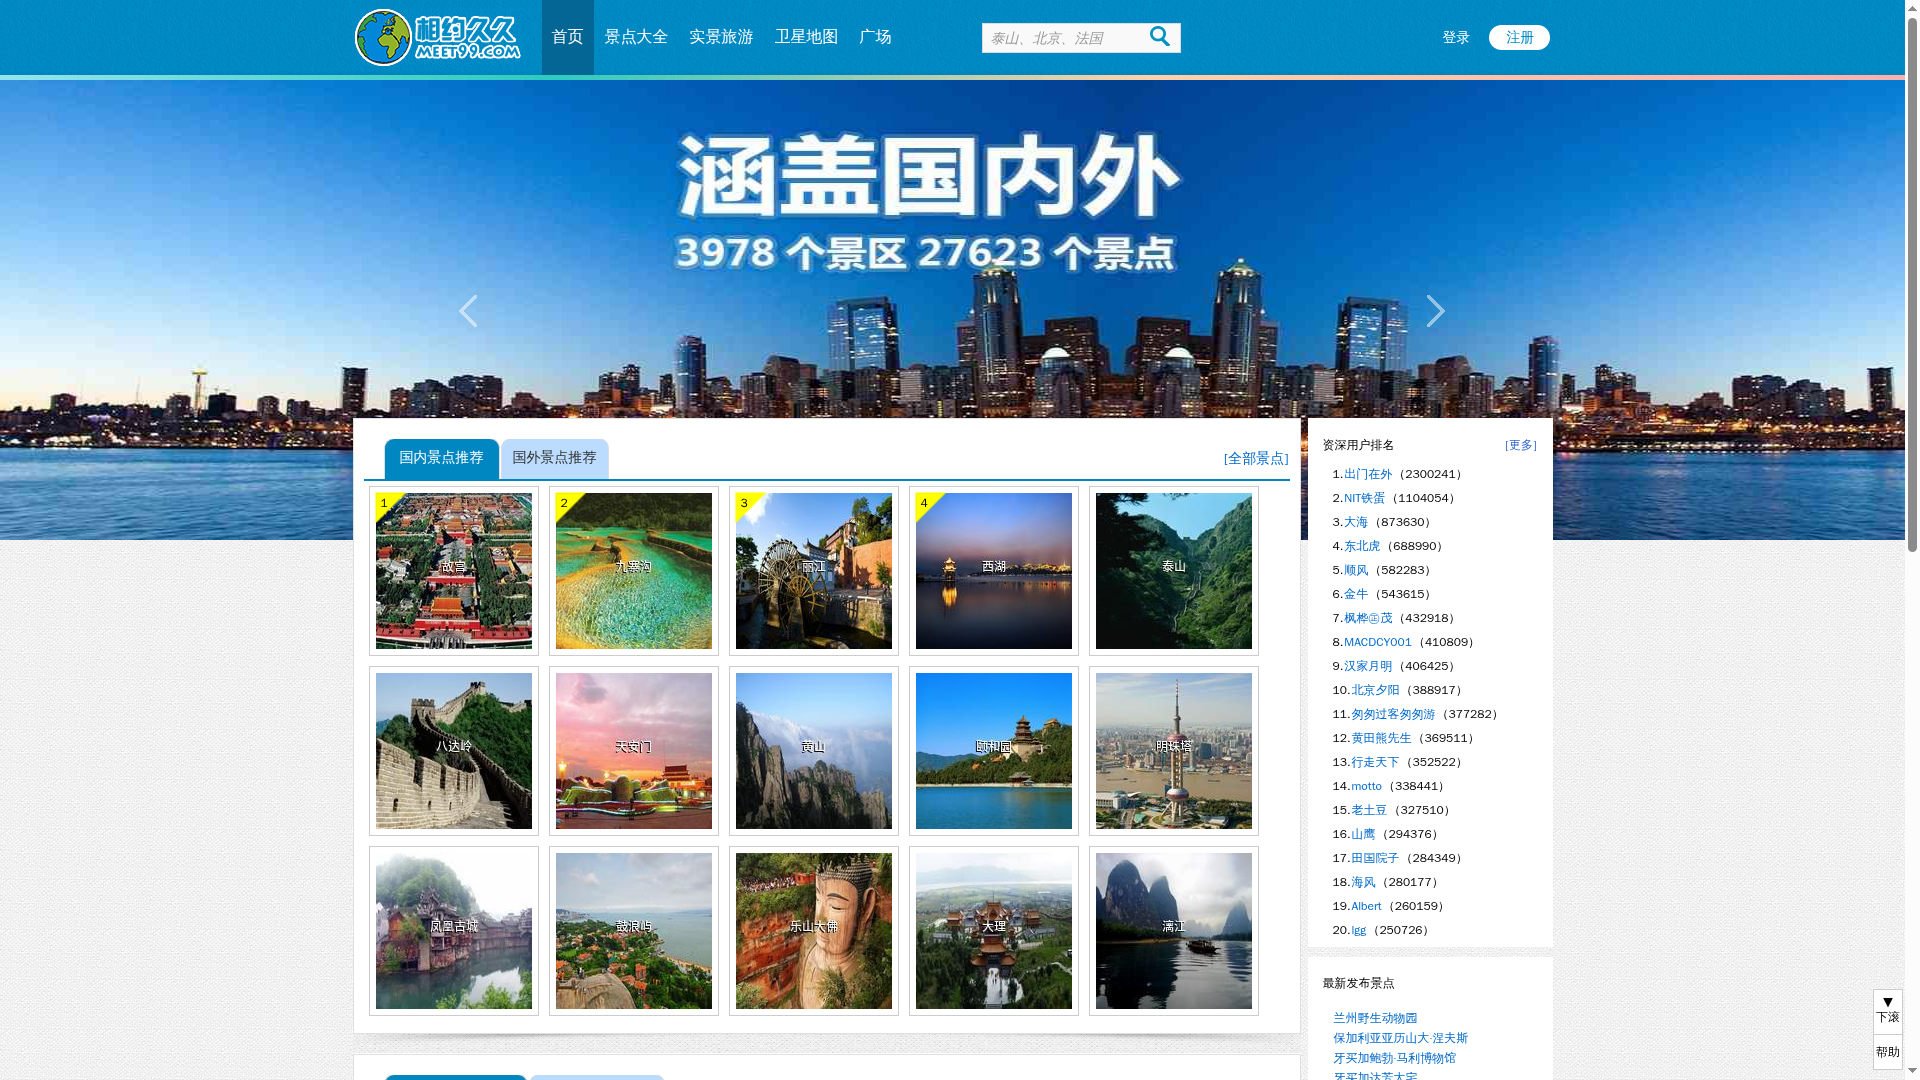Switch to 国内景点推荐 tab
This screenshot has height=1080, width=1920.
click(441, 458)
